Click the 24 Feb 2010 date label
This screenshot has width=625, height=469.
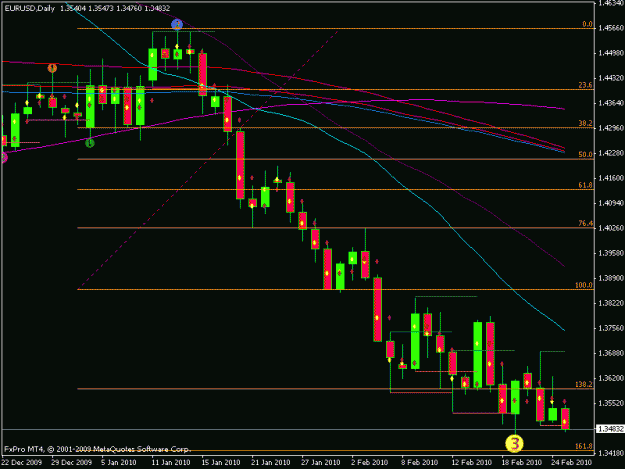point(571,463)
